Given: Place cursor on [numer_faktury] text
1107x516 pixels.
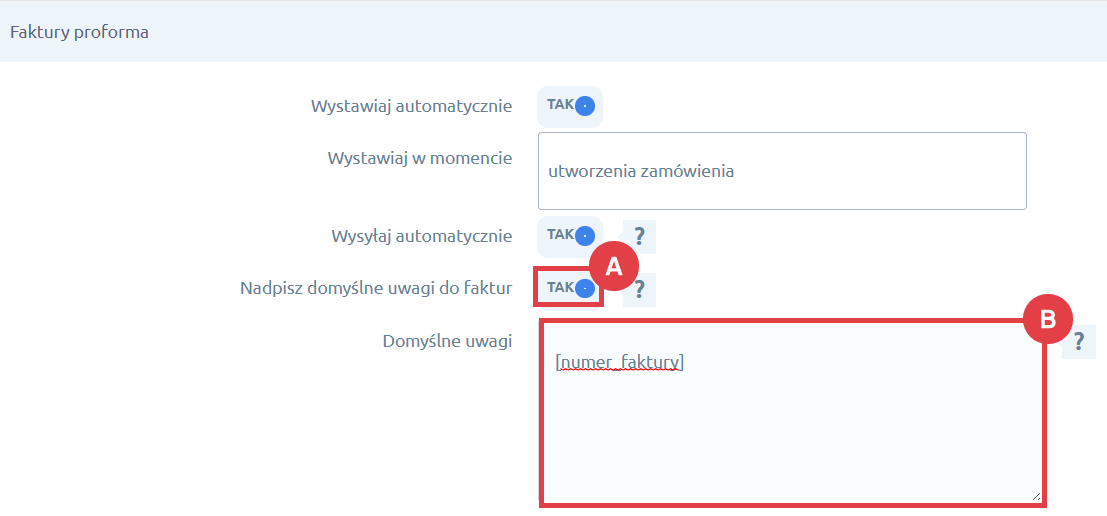Looking at the screenshot, I should coord(619,362).
